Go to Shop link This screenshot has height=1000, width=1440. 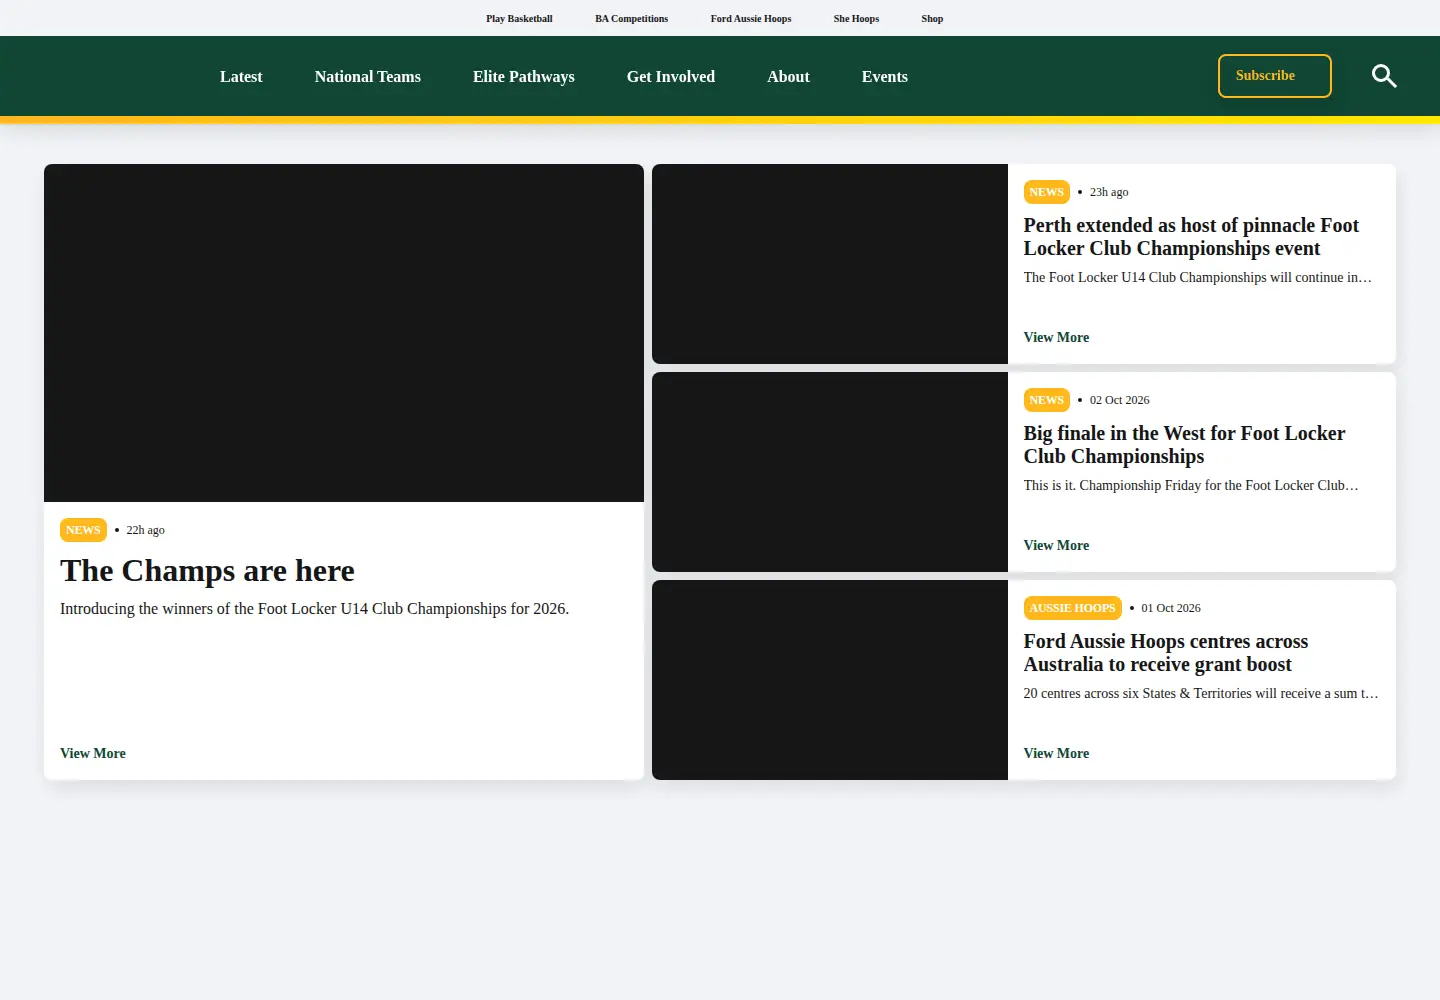932,19
